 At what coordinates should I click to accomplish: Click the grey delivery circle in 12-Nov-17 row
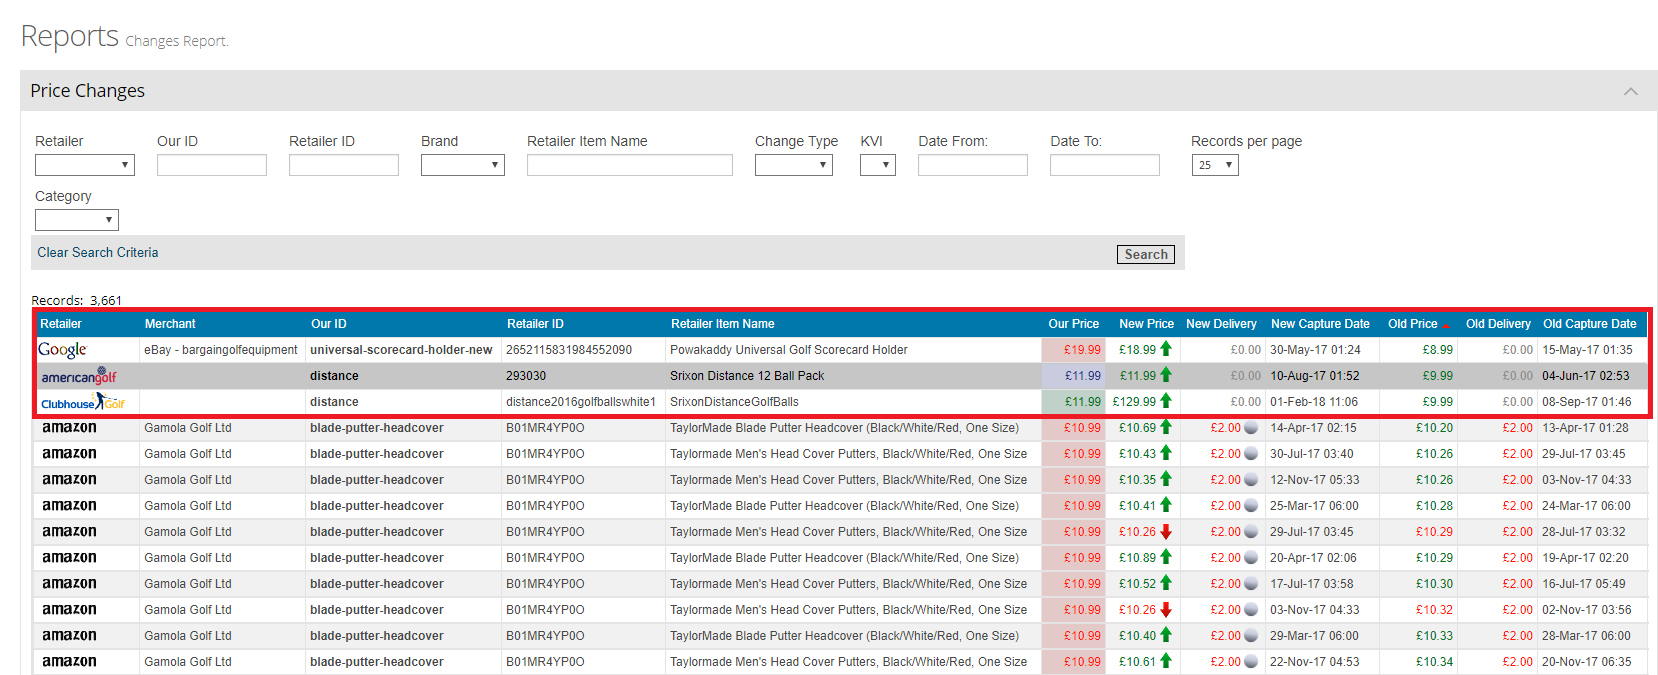coord(1250,480)
